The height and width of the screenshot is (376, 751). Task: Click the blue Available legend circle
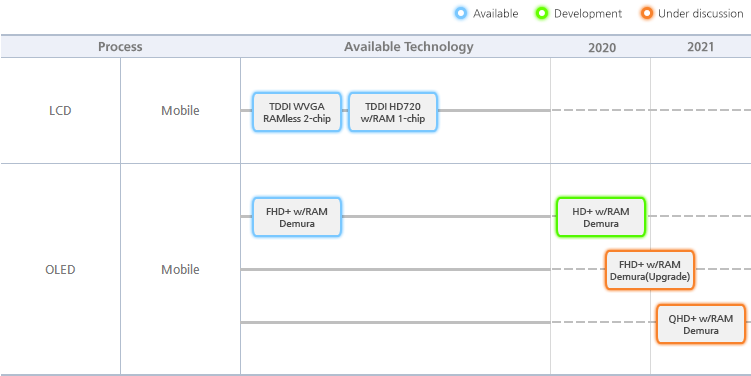coord(461,13)
